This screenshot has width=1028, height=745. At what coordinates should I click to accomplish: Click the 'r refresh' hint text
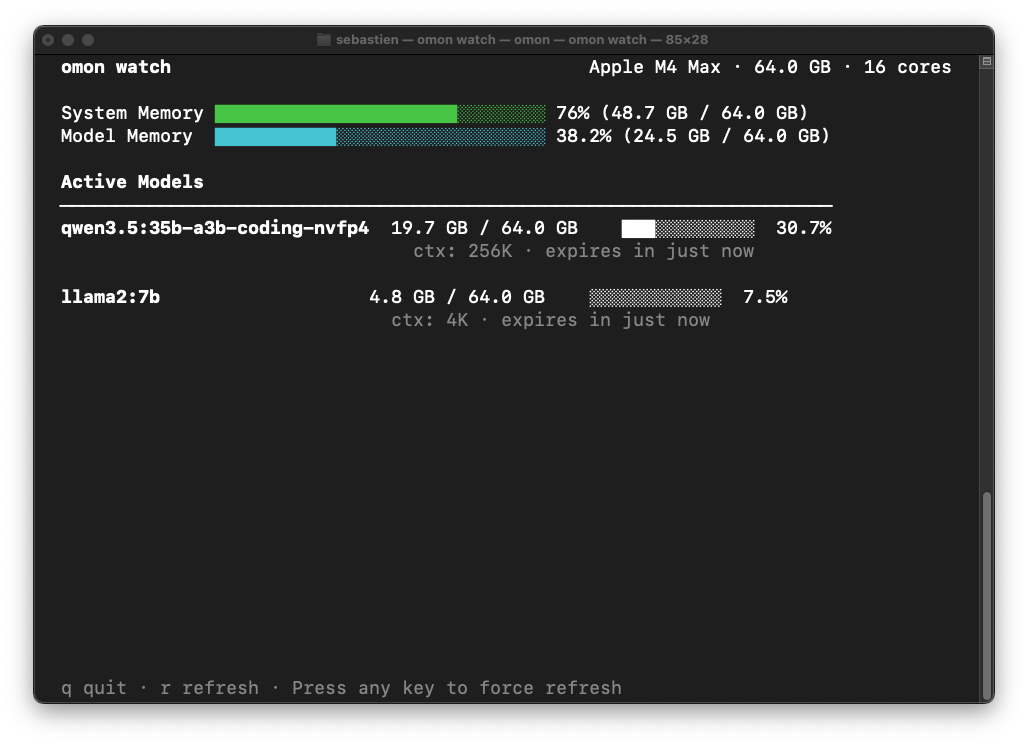click(209, 688)
